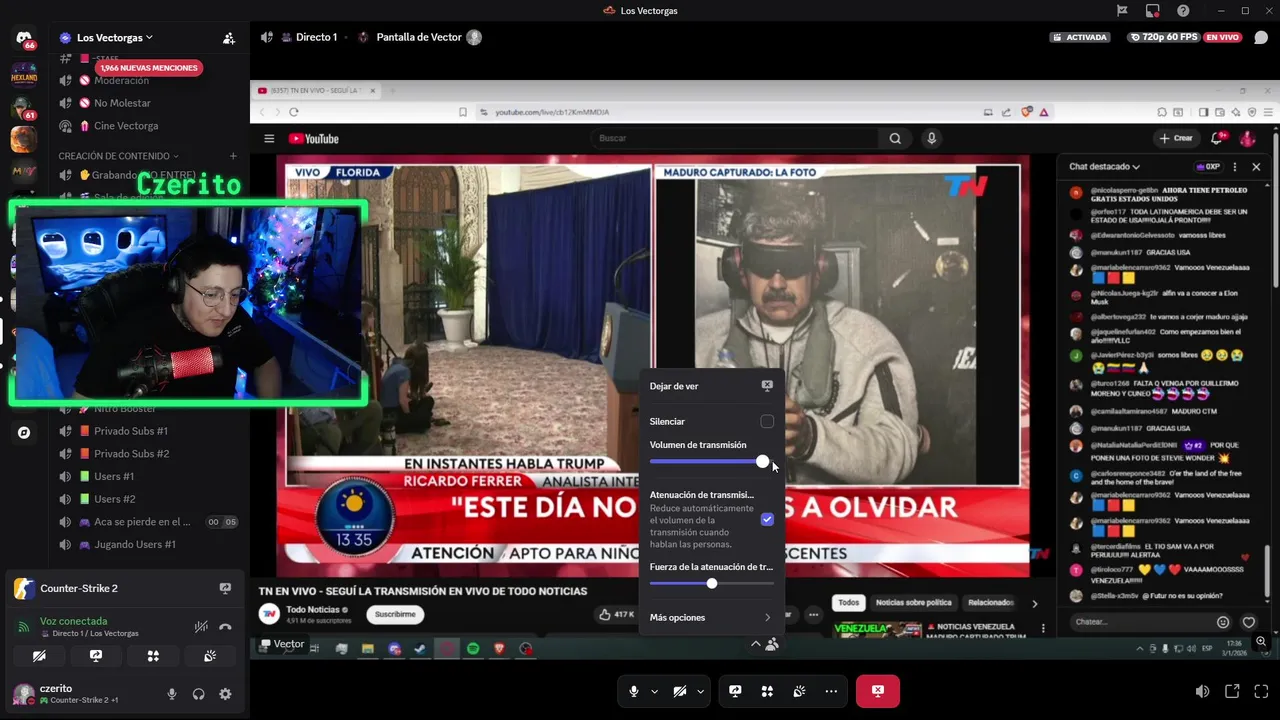Open Discord direct messages home icon
1280x720 pixels.
click(24, 38)
